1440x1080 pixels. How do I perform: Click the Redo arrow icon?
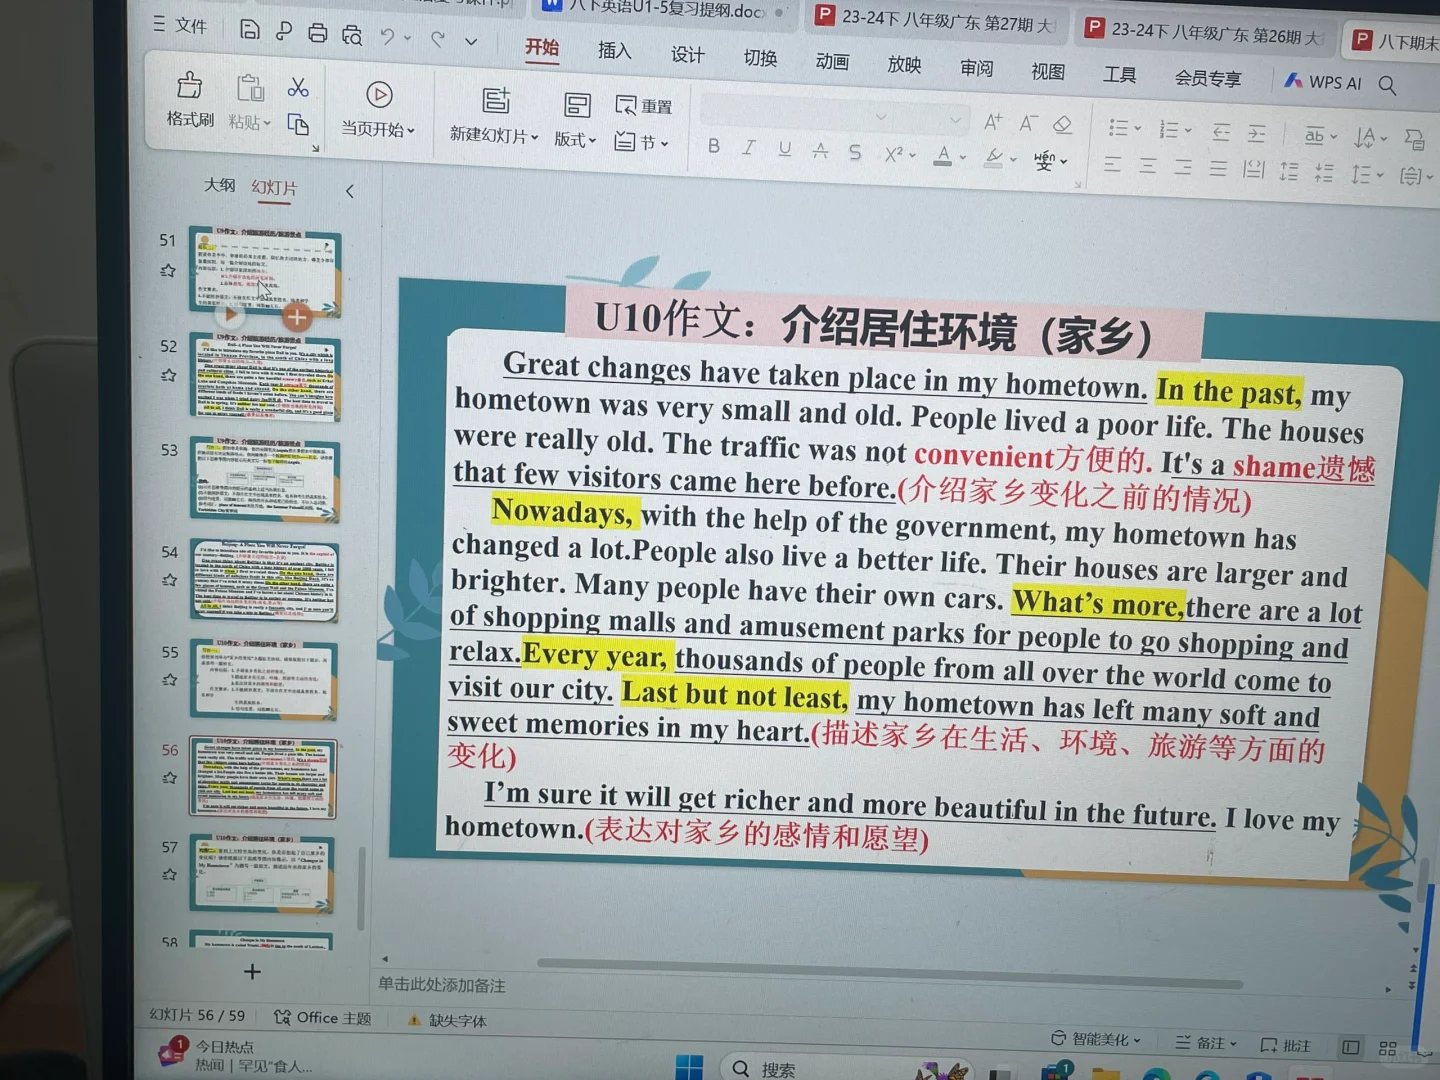(438, 39)
